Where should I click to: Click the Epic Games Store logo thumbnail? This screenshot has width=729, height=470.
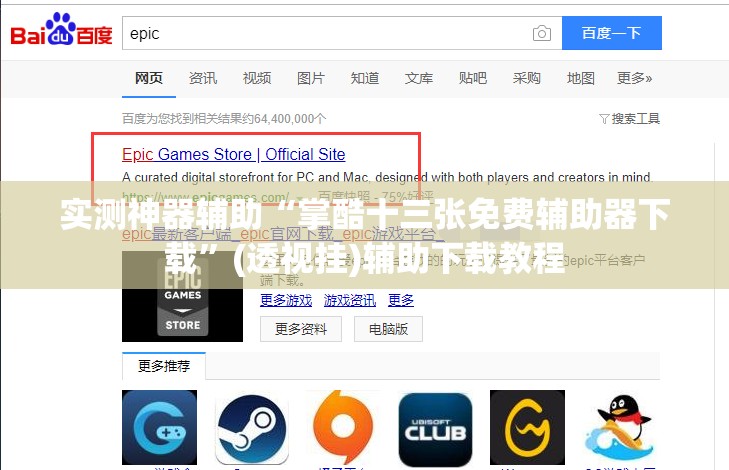pyautogui.click(x=182, y=296)
